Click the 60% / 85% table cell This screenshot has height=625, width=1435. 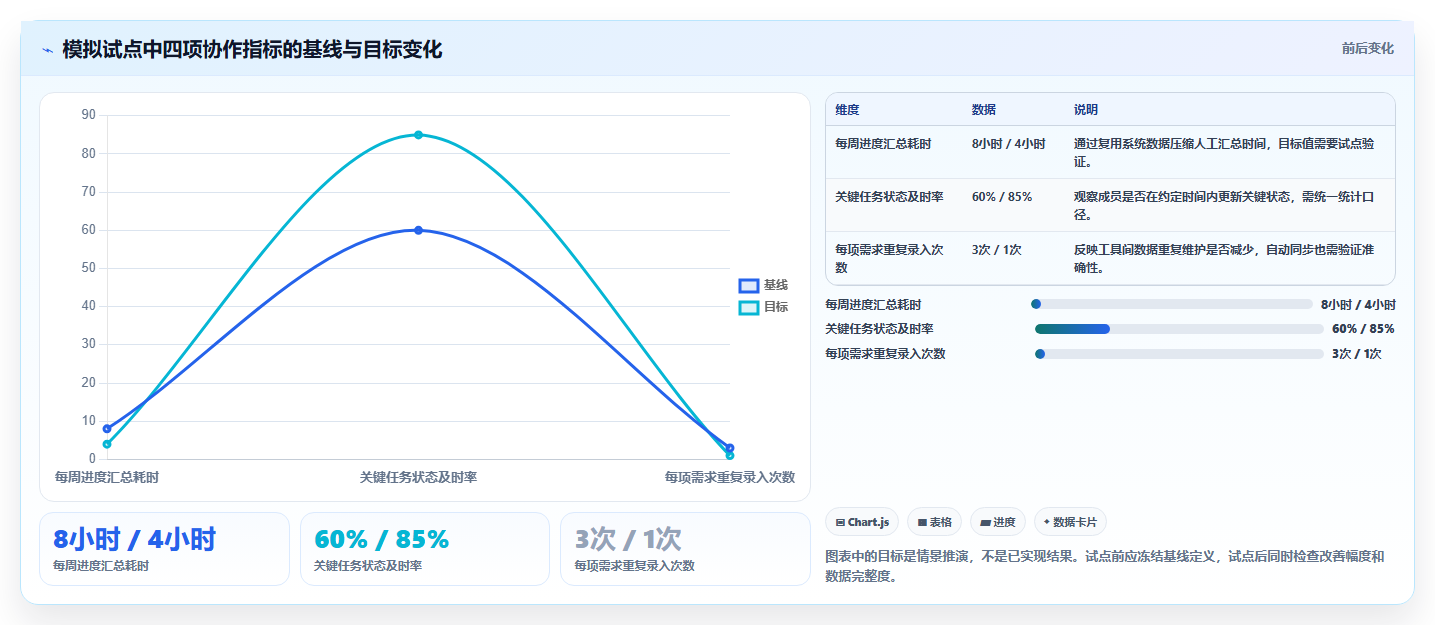(x=1002, y=197)
